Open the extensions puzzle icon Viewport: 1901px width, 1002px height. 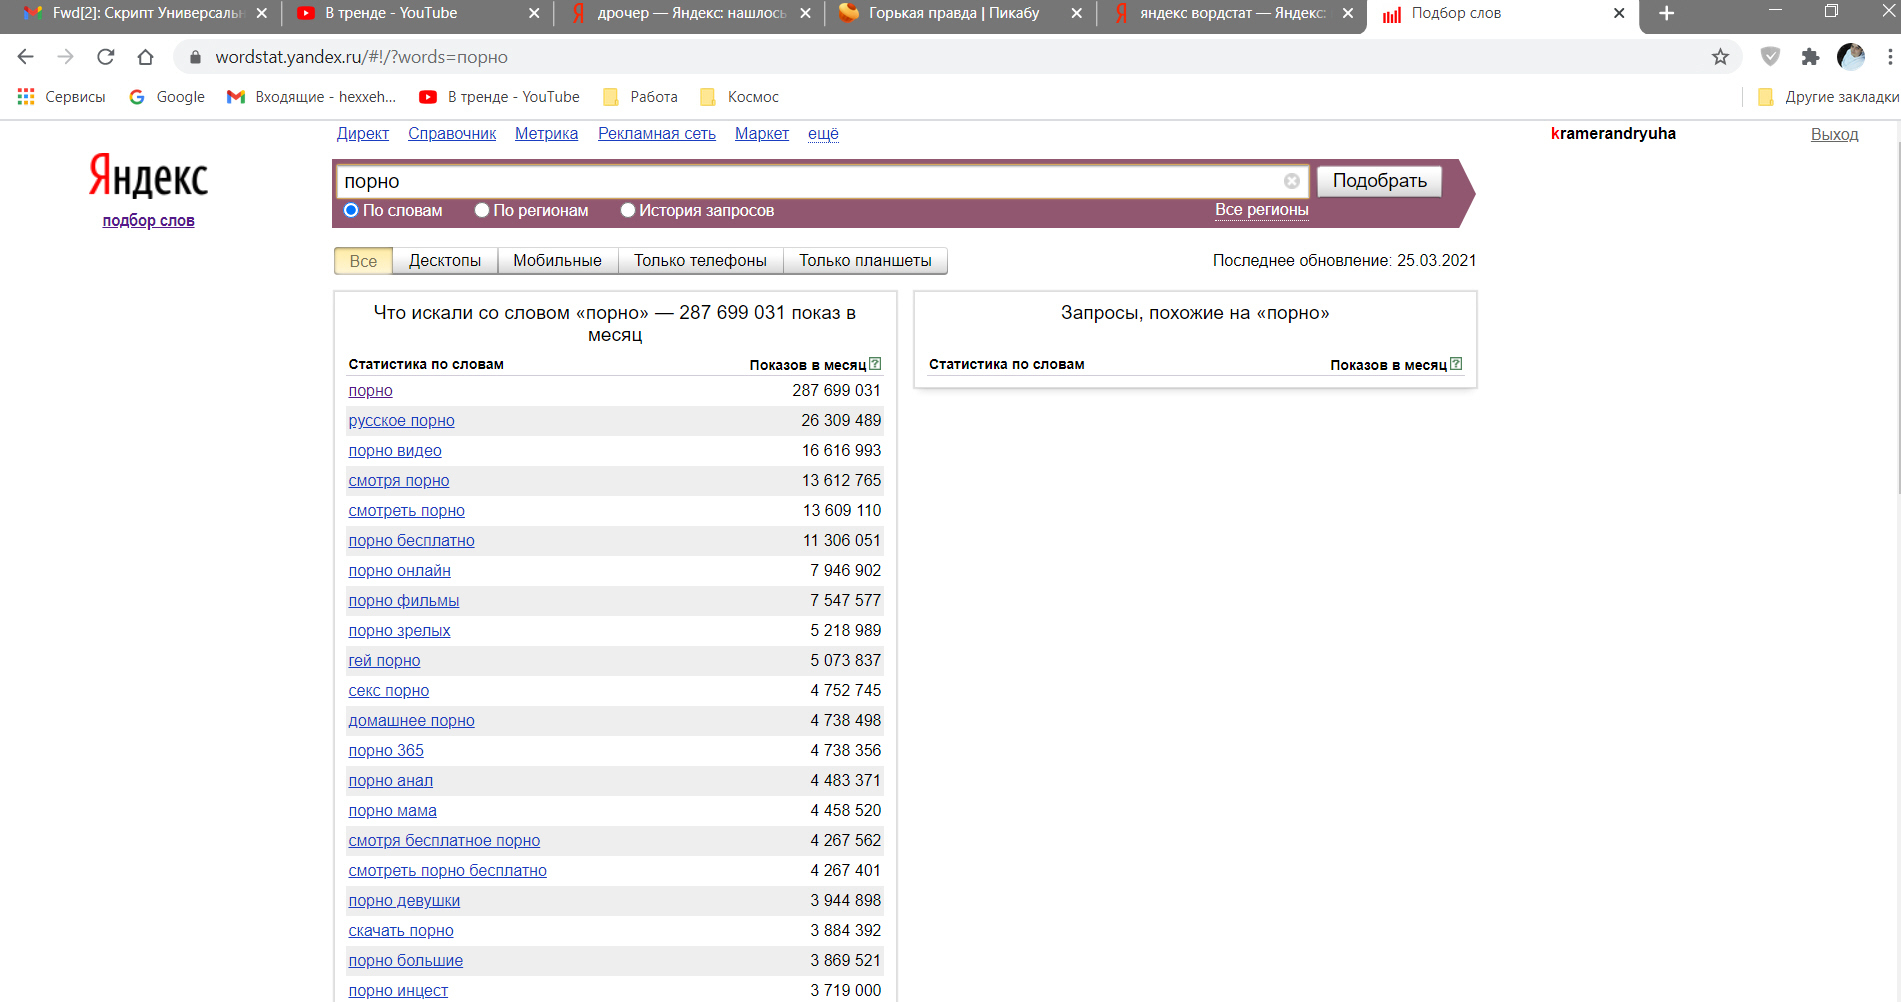1810,57
